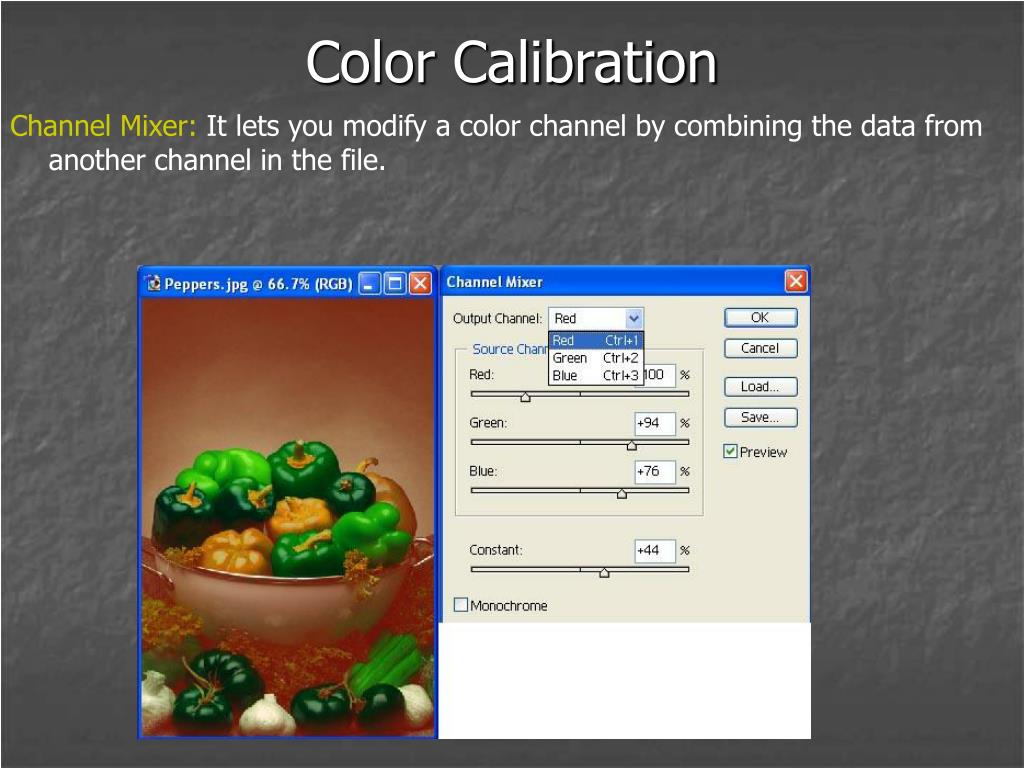The image size is (1024, 768).
Task: Click the OK button in Channel Mixer
Action: click(x=760, y=317)
